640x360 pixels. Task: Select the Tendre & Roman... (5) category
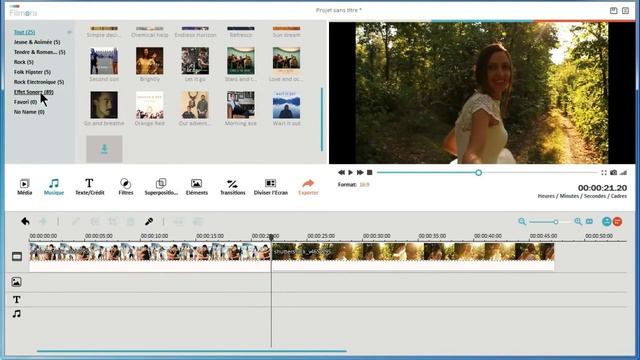(x=39, y=52)
